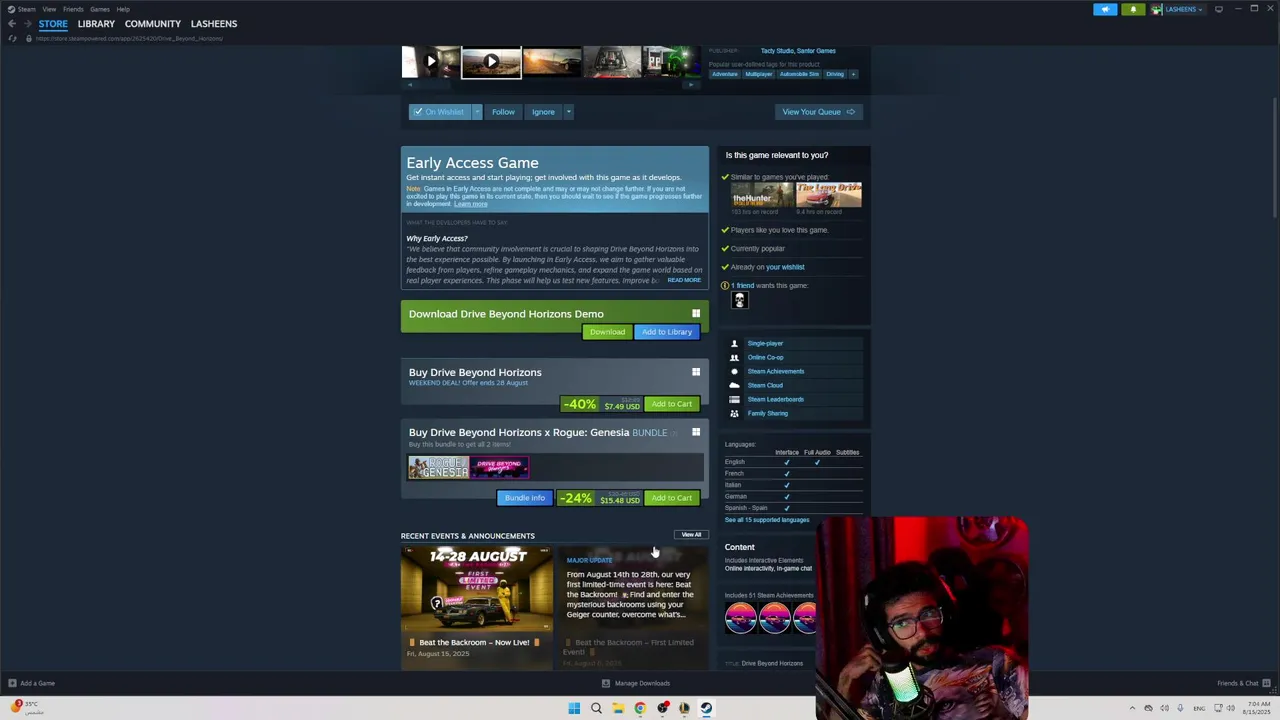
Task: Open Manage Downloads
Action: click(x=636, y=683)
